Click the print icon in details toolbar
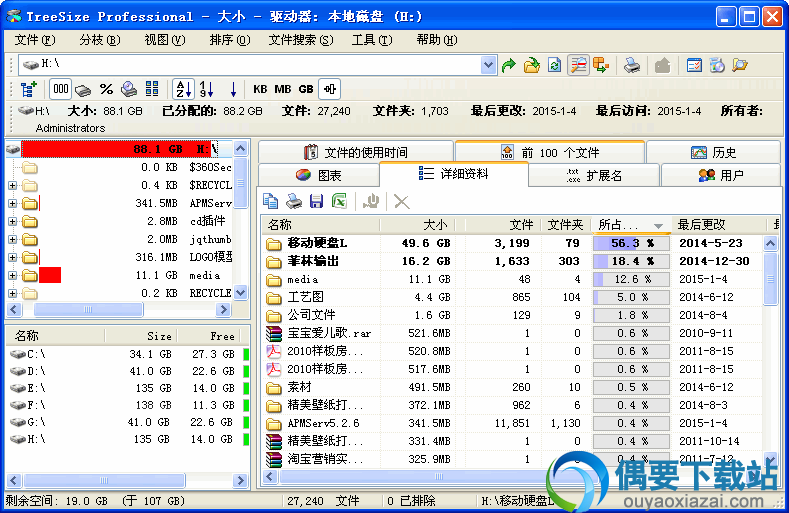The width and height of the screenshot is (789, 513). 294,201
